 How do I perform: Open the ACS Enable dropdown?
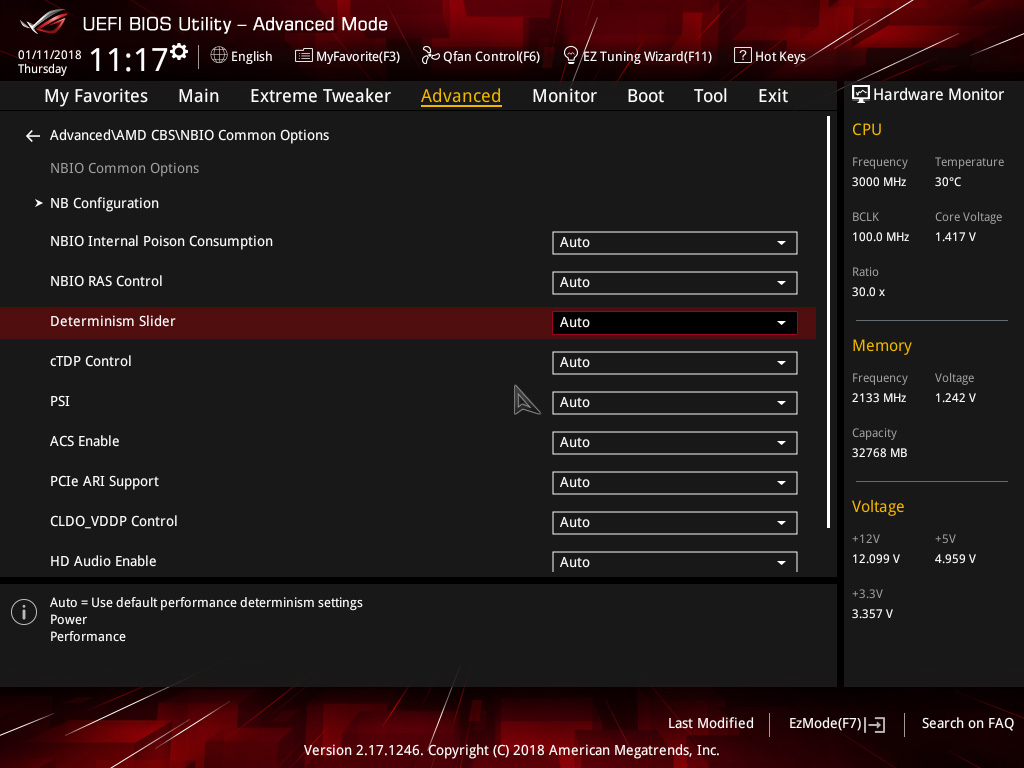point(675,442)
